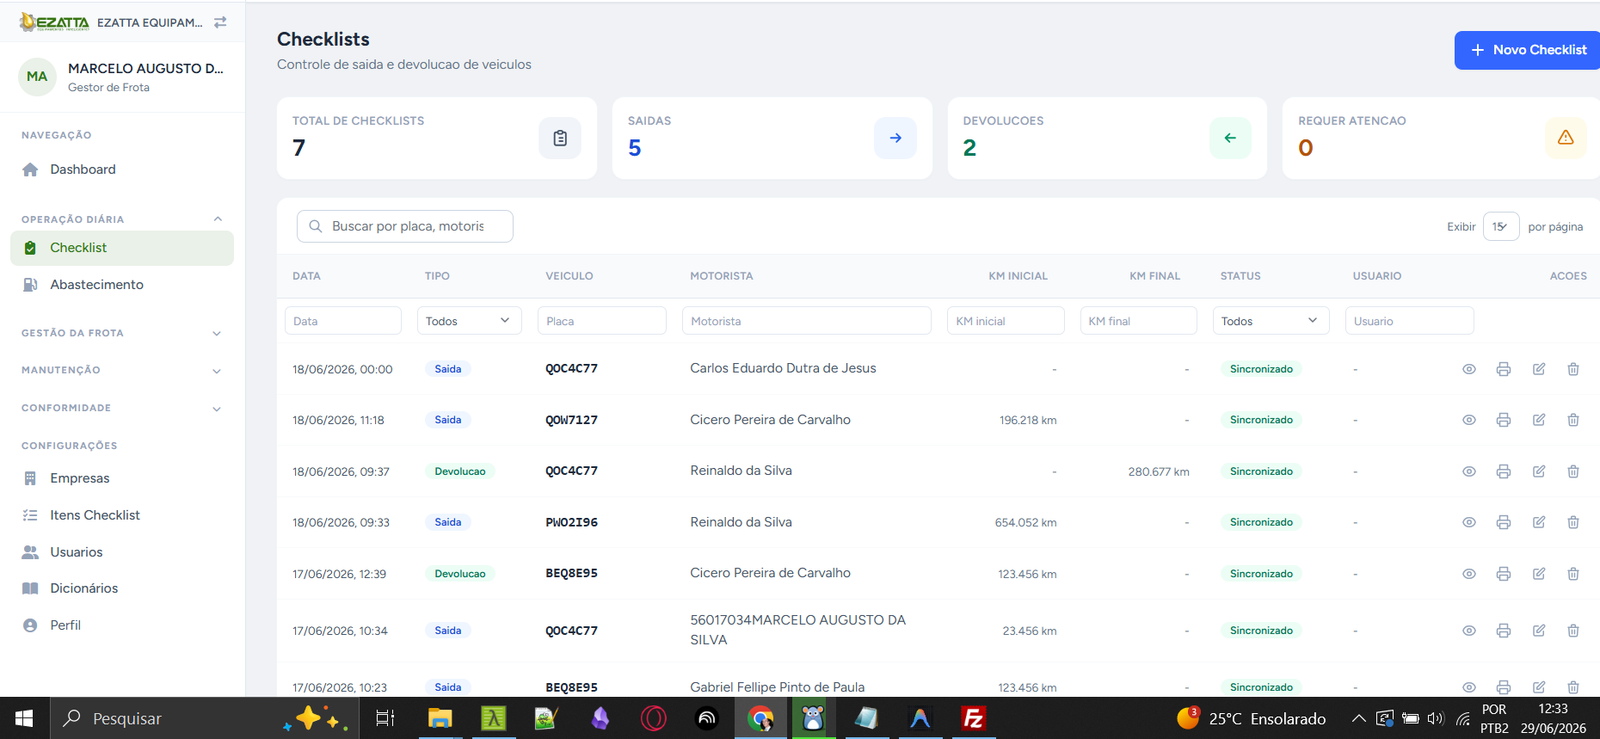Edit the Carlos Eduardo Dutra de Jesus checklist
The image size is (1600, 739).
[x=1539, y=369]
